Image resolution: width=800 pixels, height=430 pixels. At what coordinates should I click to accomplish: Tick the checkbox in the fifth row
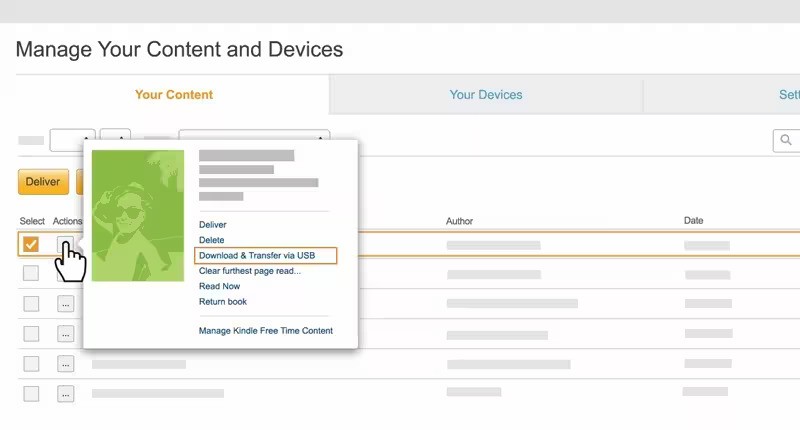(x=31, y=364)
